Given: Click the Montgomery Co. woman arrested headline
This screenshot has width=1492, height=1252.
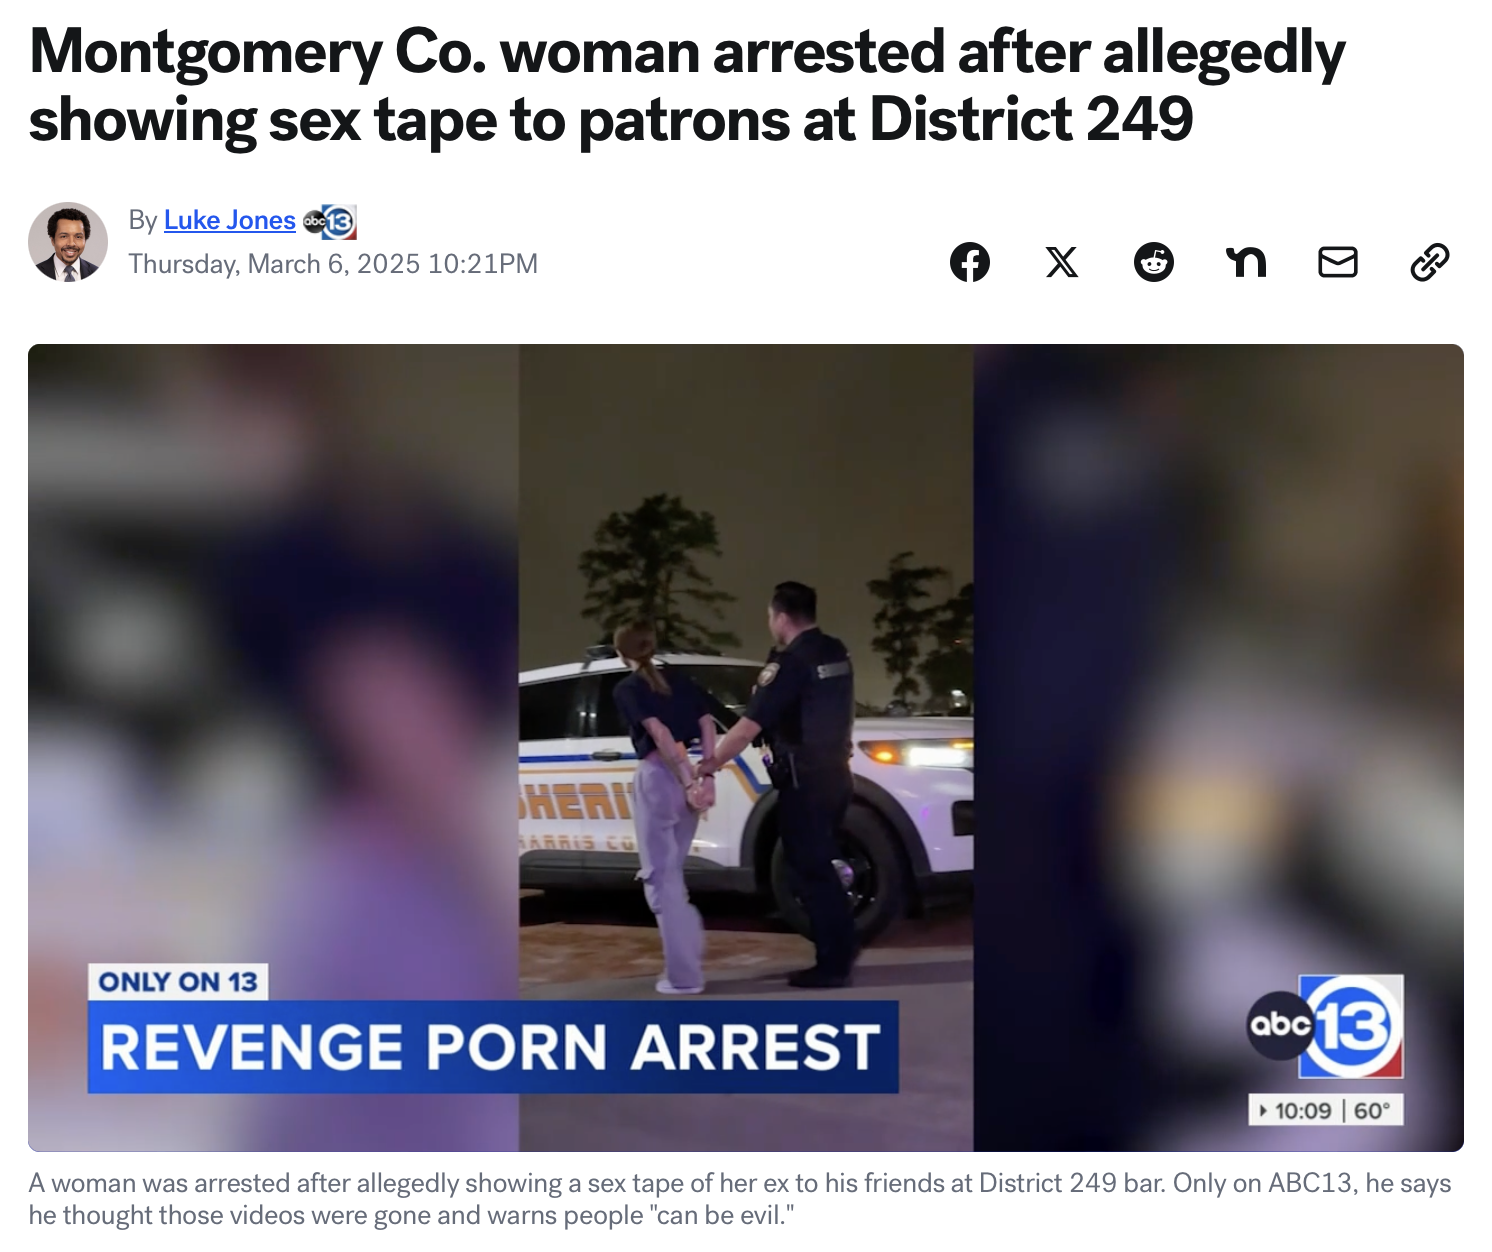Looking at the screenshot, I should [687, 86].
